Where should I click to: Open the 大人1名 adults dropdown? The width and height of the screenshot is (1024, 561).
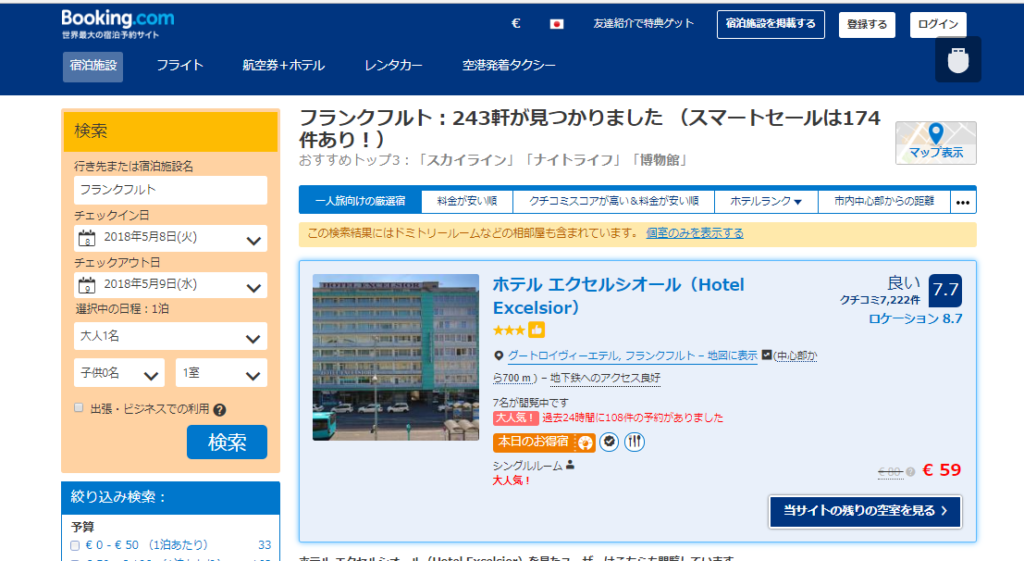click(170, 337)
